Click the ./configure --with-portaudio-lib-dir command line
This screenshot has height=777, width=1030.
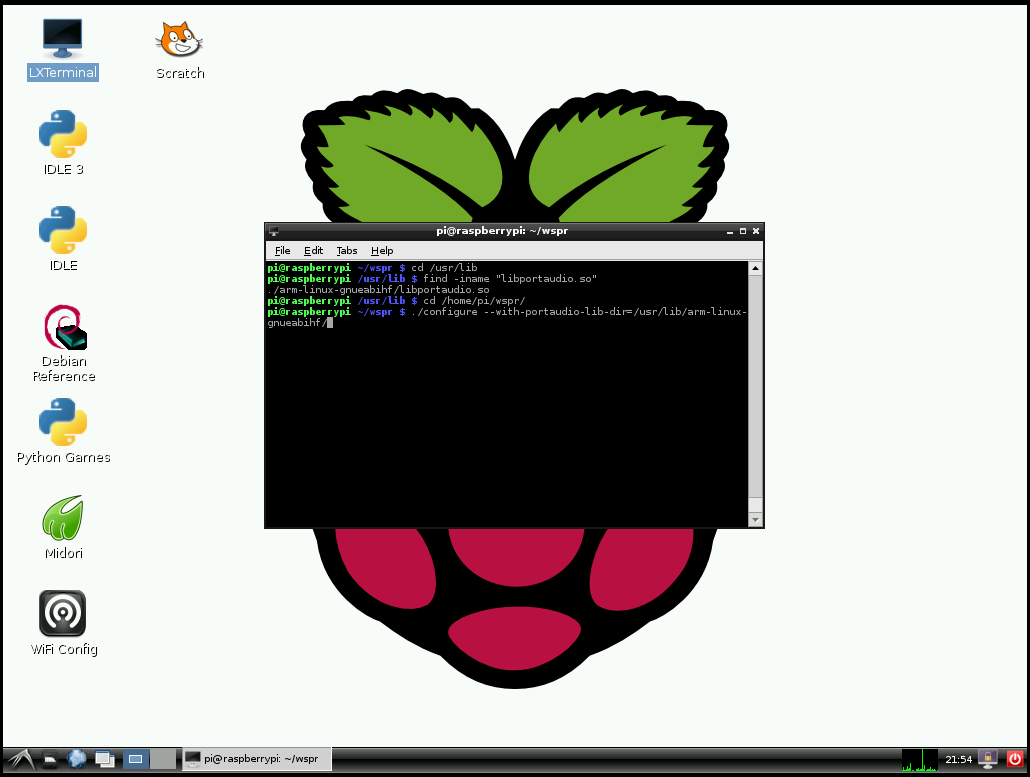pos(507,317)
